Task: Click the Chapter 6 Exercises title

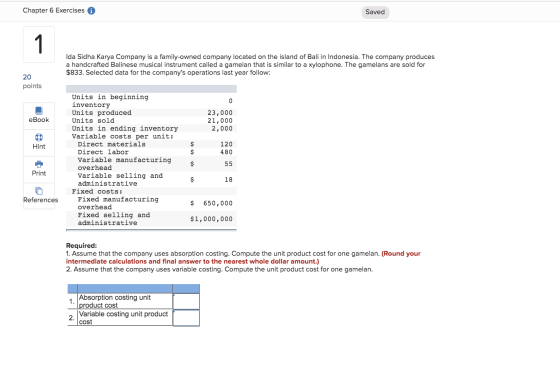Action: [x=54, y=10]
